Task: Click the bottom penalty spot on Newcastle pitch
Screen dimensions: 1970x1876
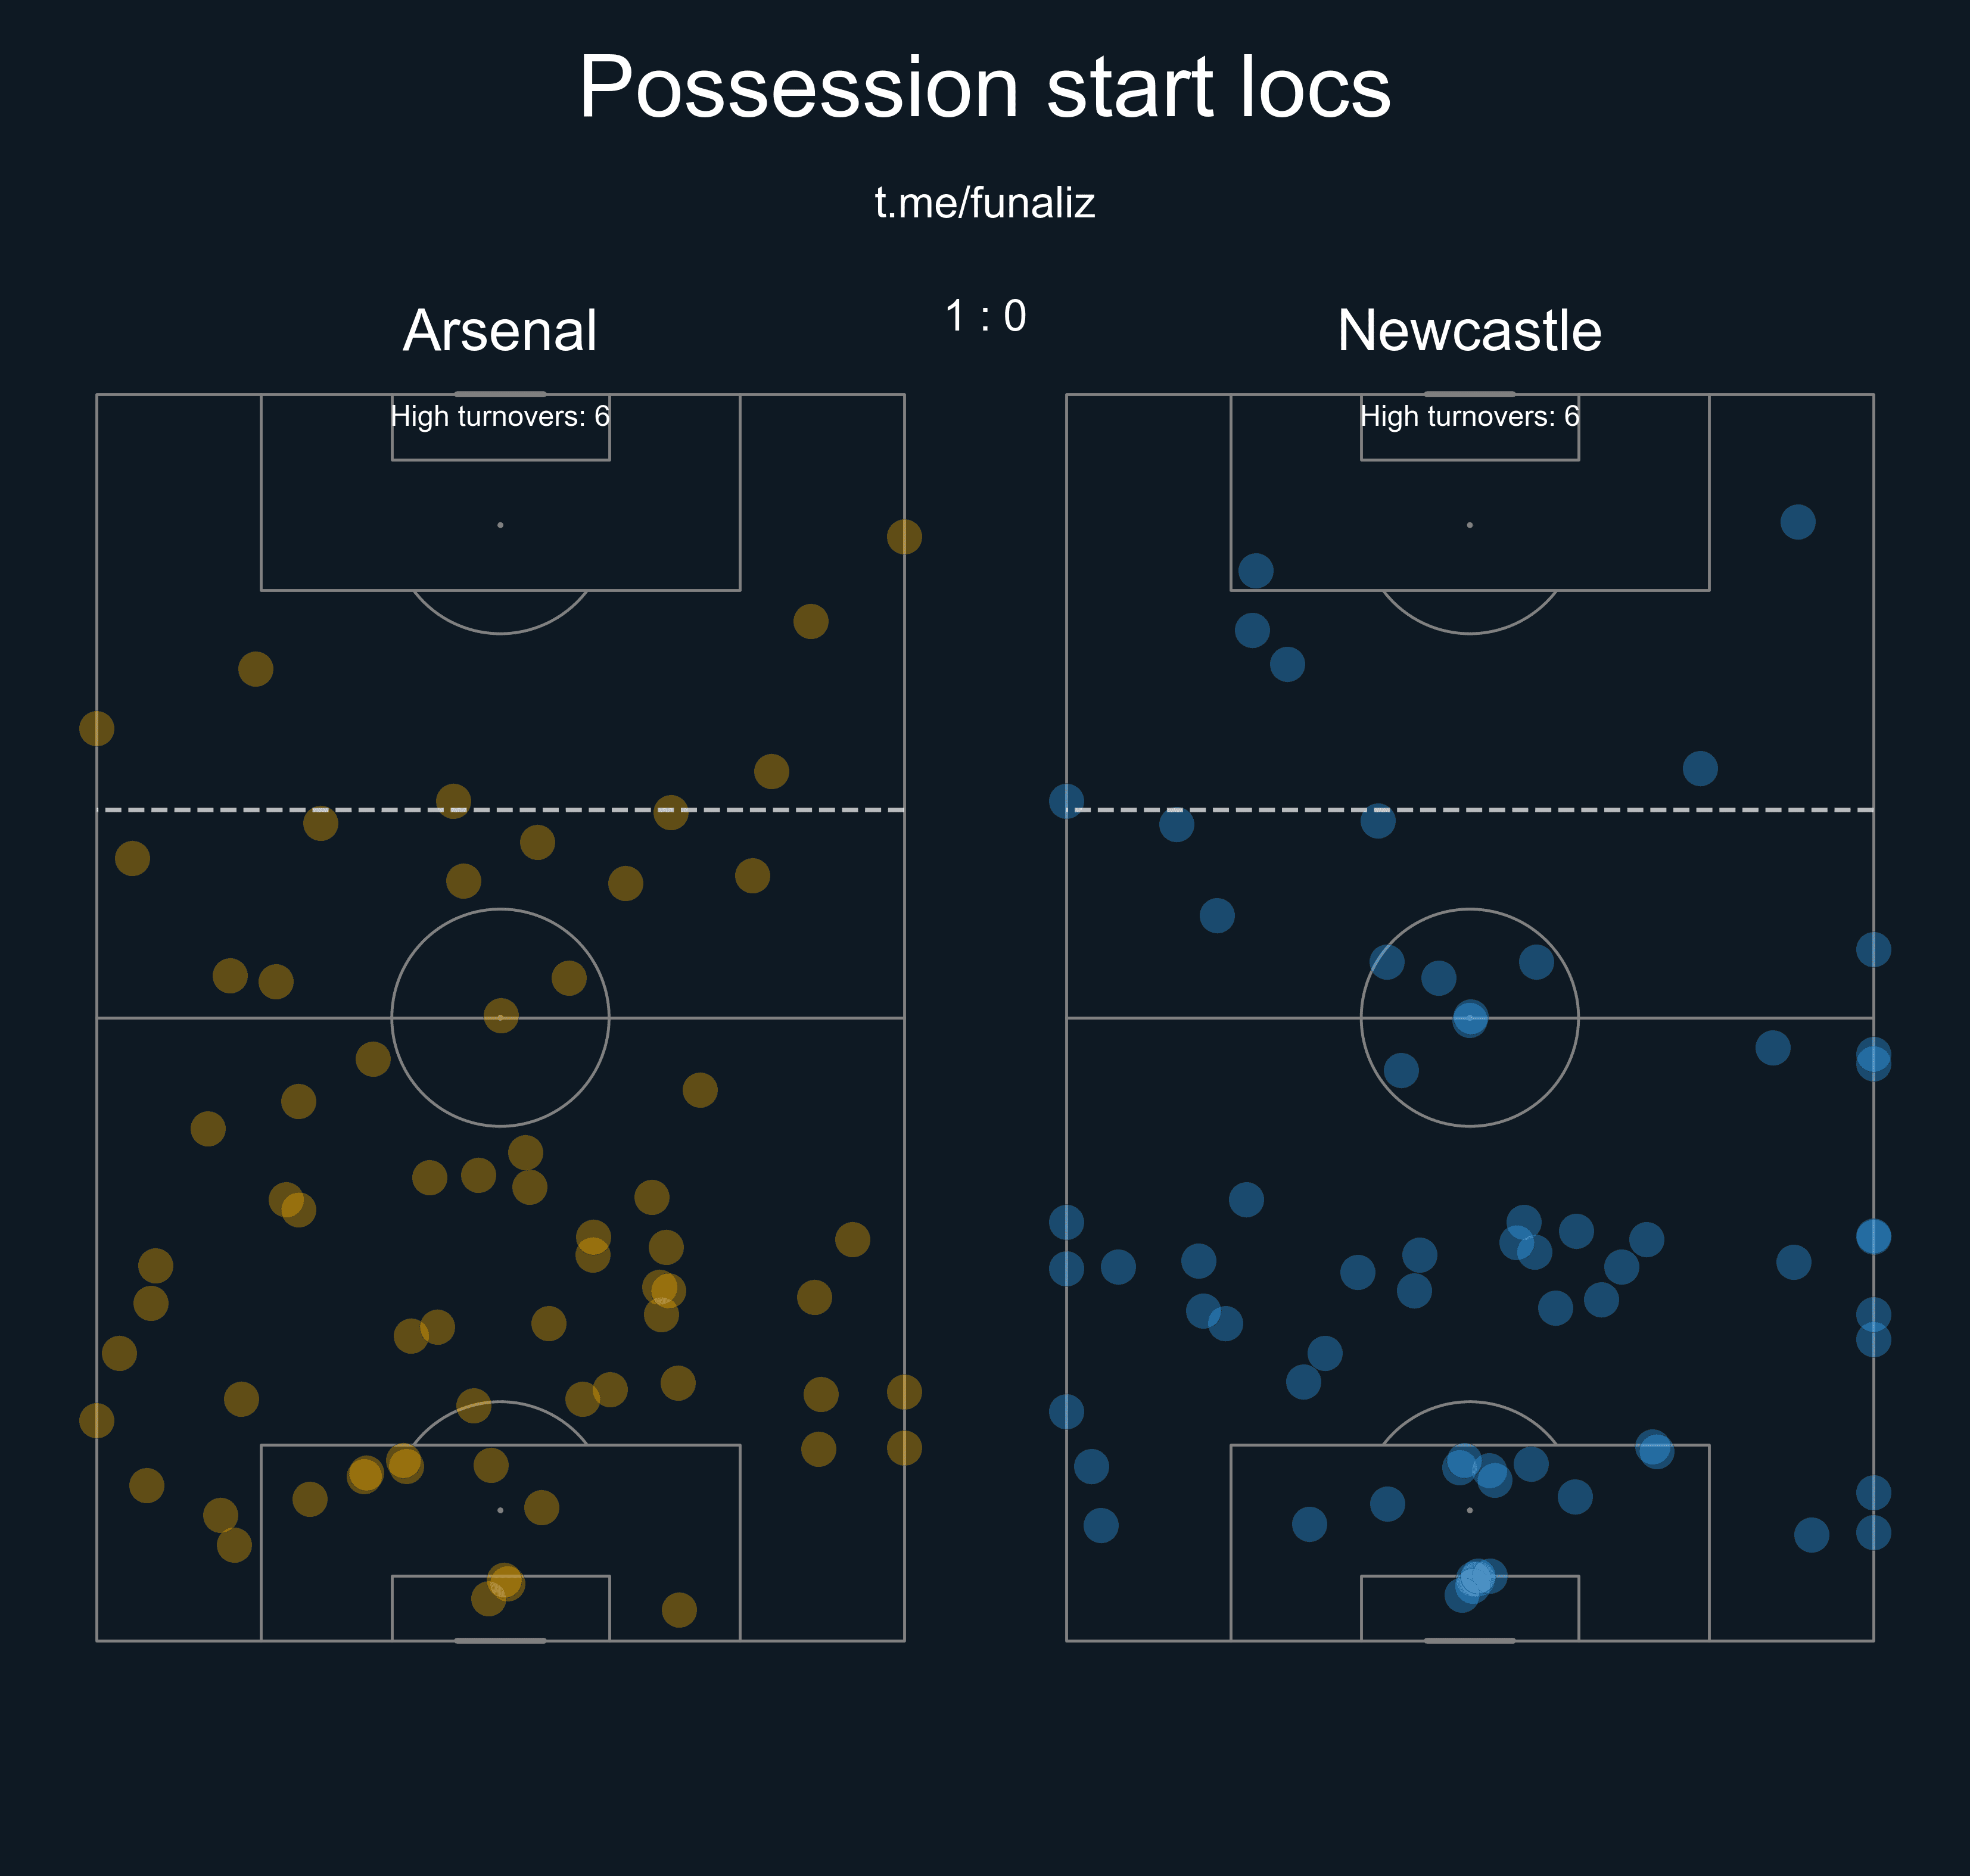Action: 1469,1510
